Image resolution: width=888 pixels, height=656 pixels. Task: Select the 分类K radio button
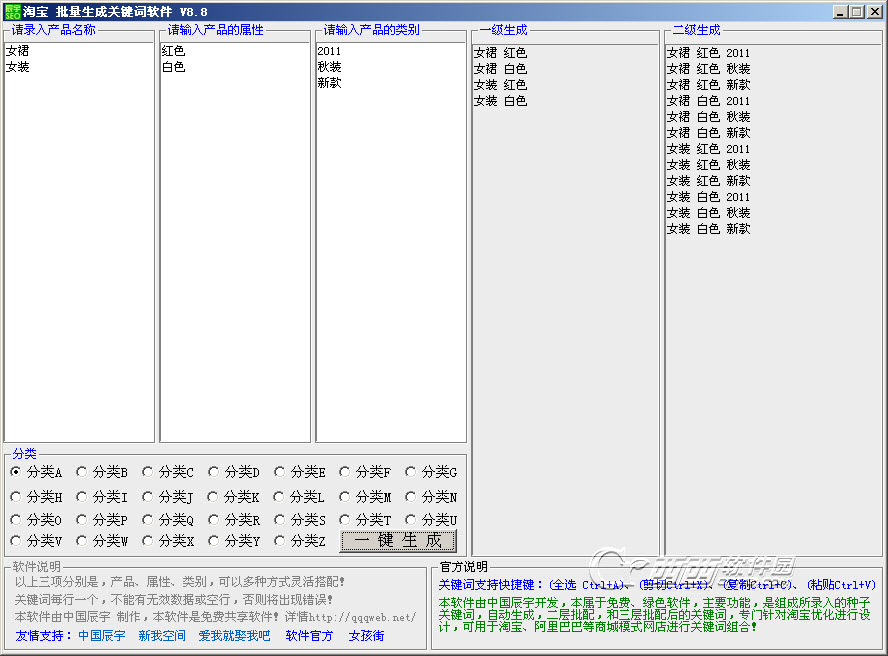pyautogui.click(x=214, y=496)
